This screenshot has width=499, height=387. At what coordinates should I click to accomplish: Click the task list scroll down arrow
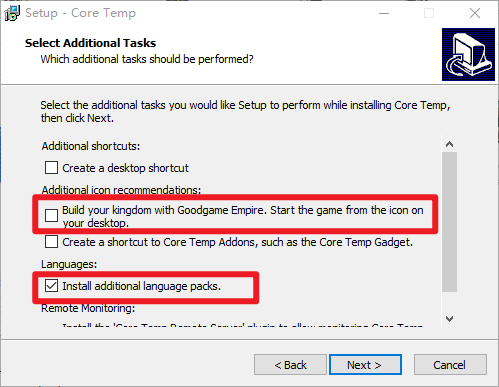pyautogui.click(x=449, y=319)
